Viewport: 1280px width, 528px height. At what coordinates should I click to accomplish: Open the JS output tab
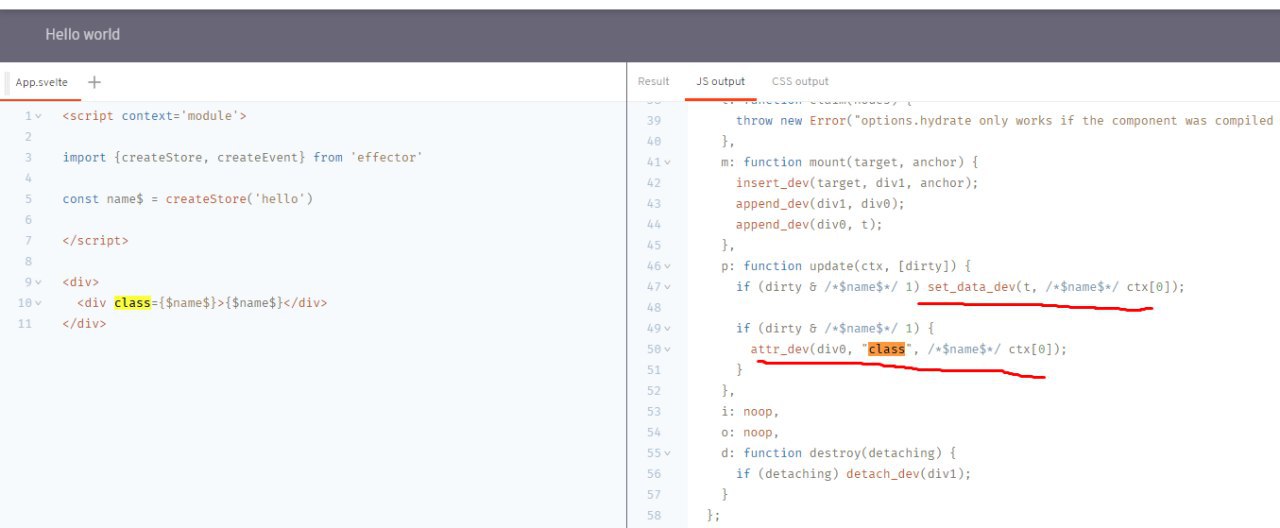(720, 81)
